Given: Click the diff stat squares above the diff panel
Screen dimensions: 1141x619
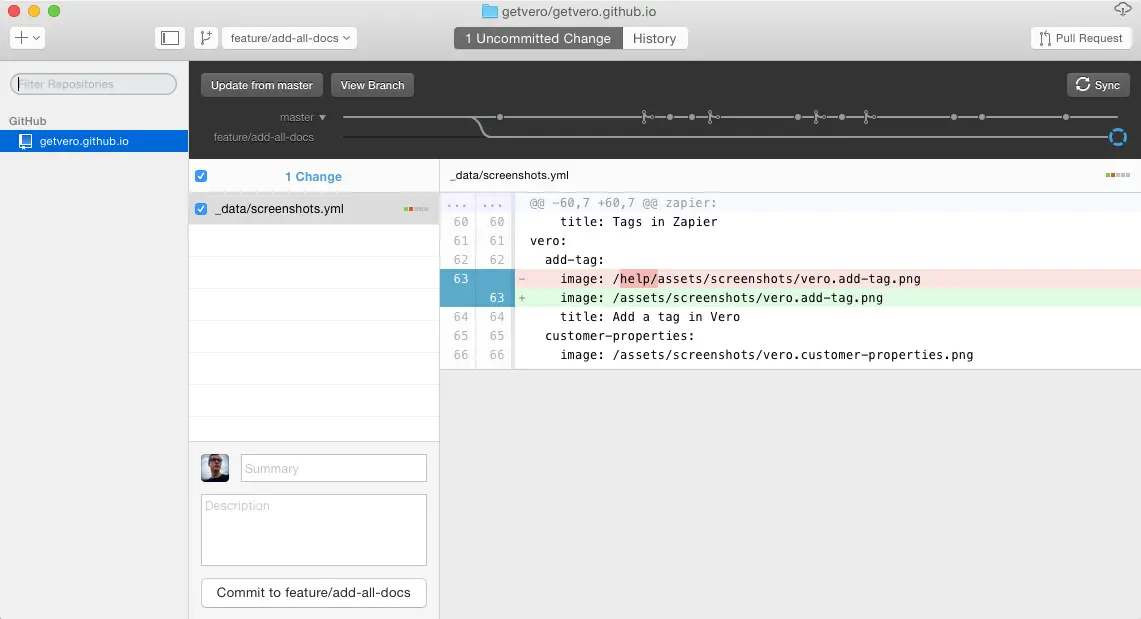Looking at the screenshot, I should tap(1118, 174).
